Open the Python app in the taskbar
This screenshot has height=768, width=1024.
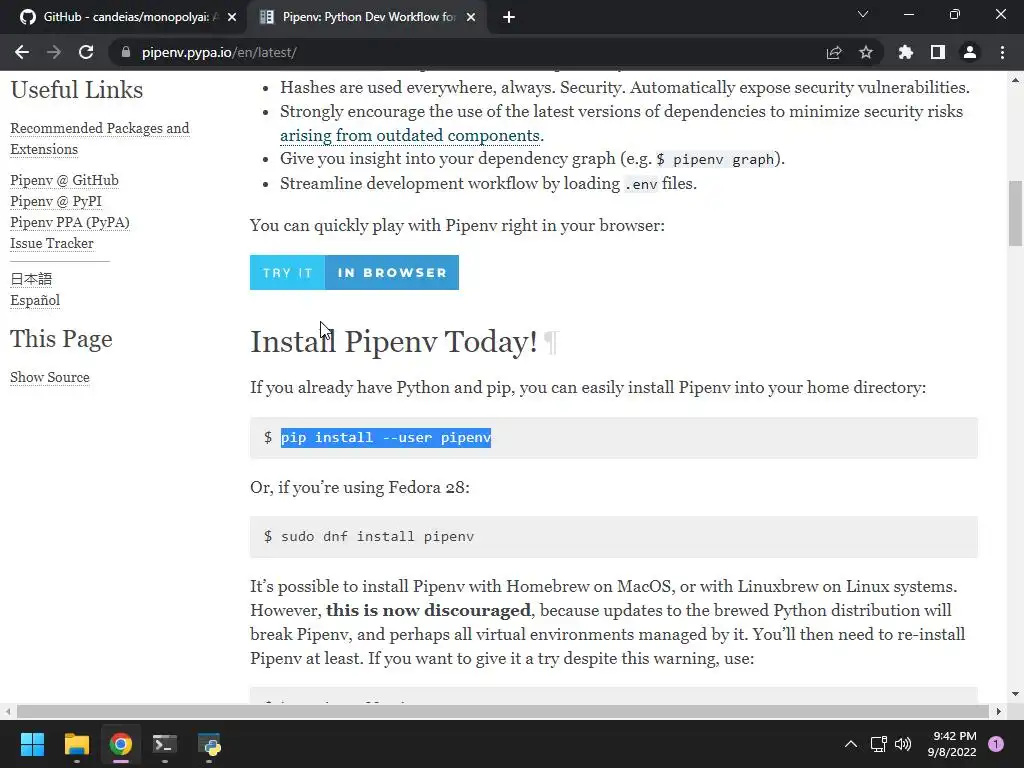pyautogui.click(x=209, y=744)
